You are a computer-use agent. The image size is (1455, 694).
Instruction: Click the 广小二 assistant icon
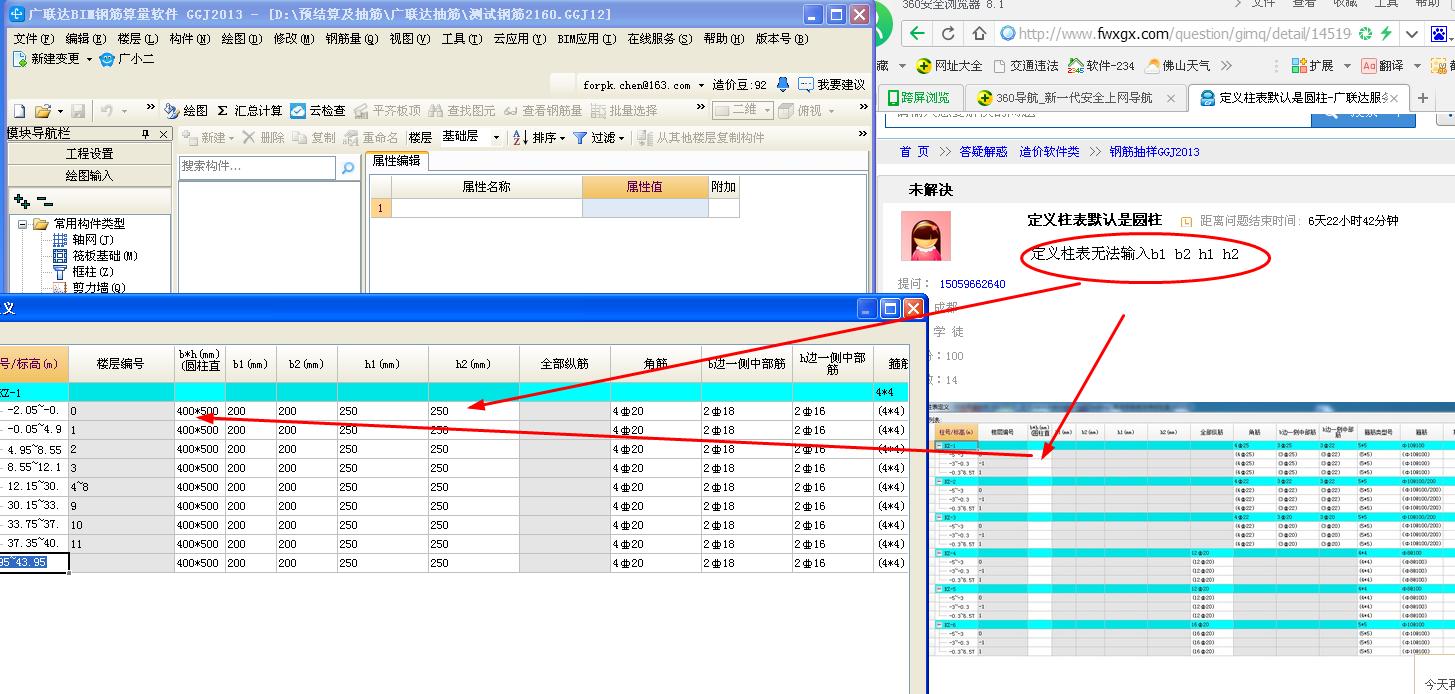click(x=107, y=59)
